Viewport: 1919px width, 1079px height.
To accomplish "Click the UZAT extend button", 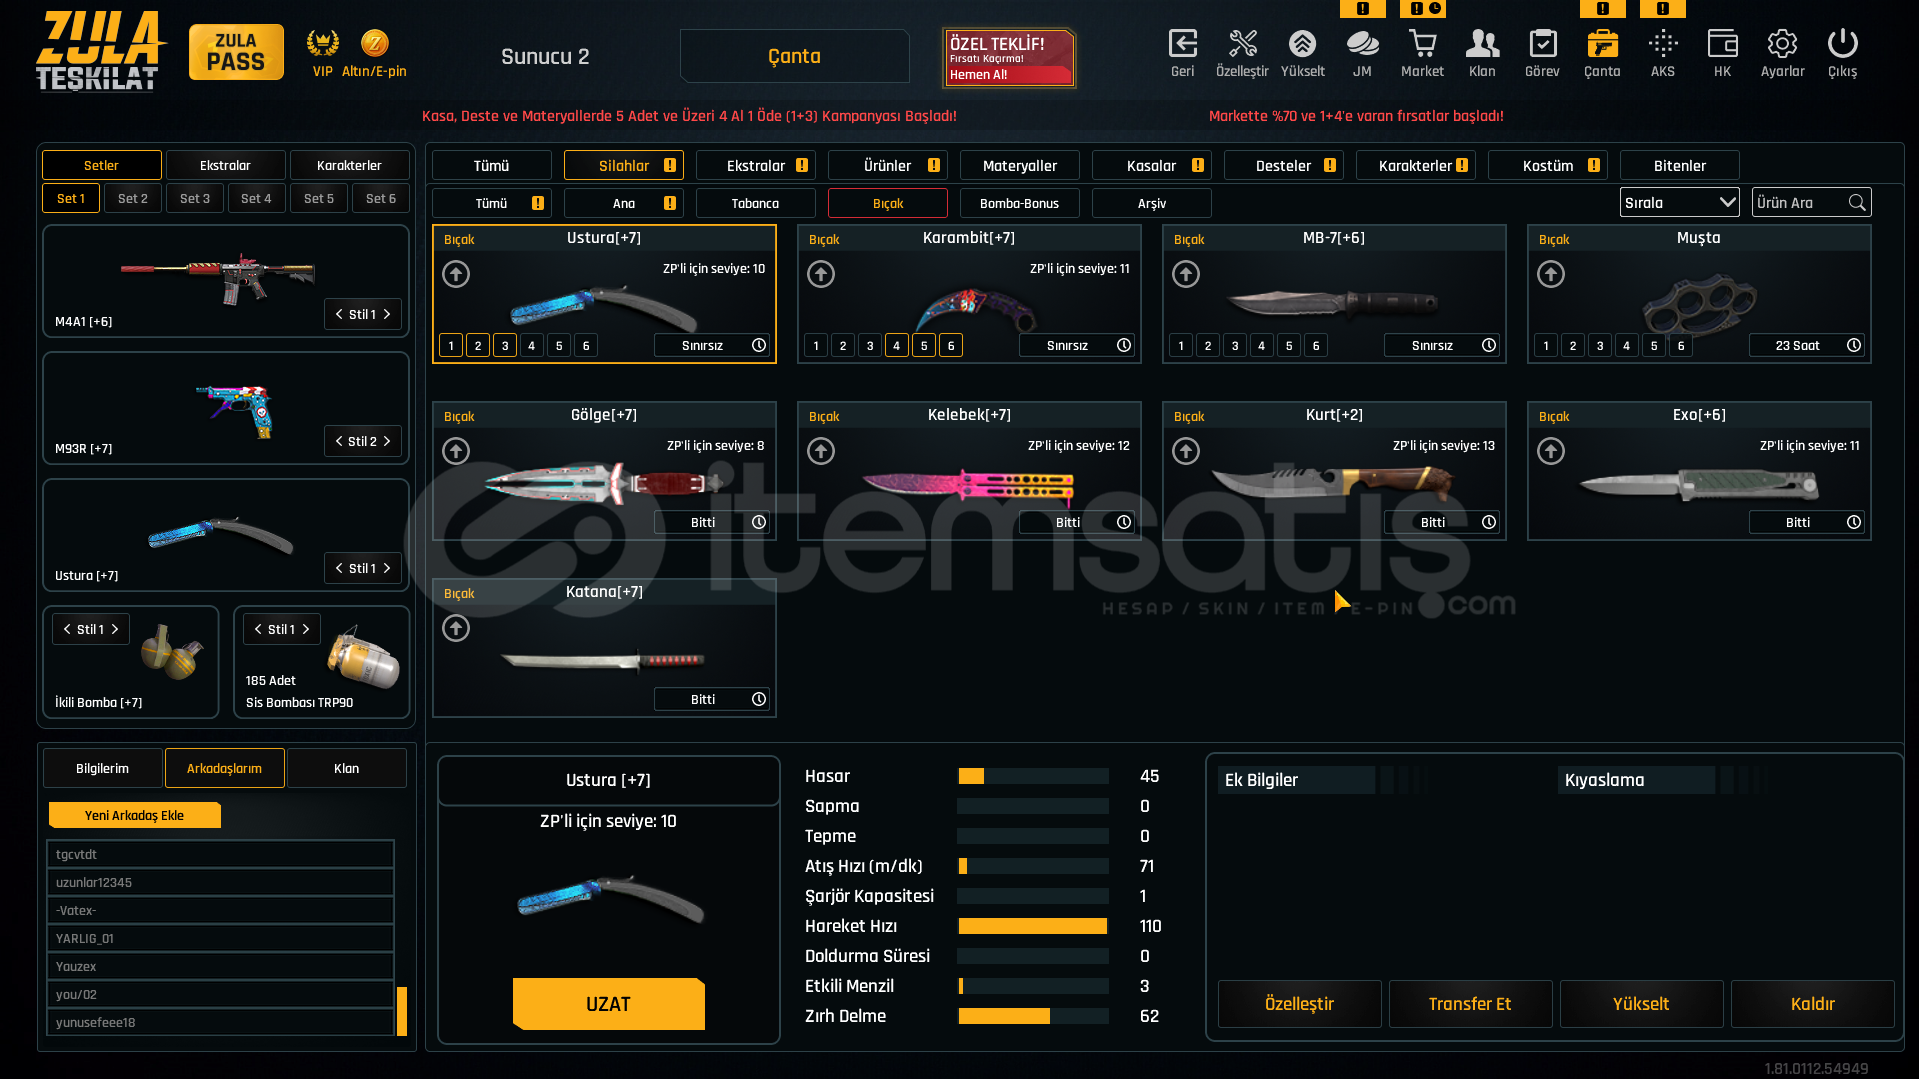I will pos(608,1004).
